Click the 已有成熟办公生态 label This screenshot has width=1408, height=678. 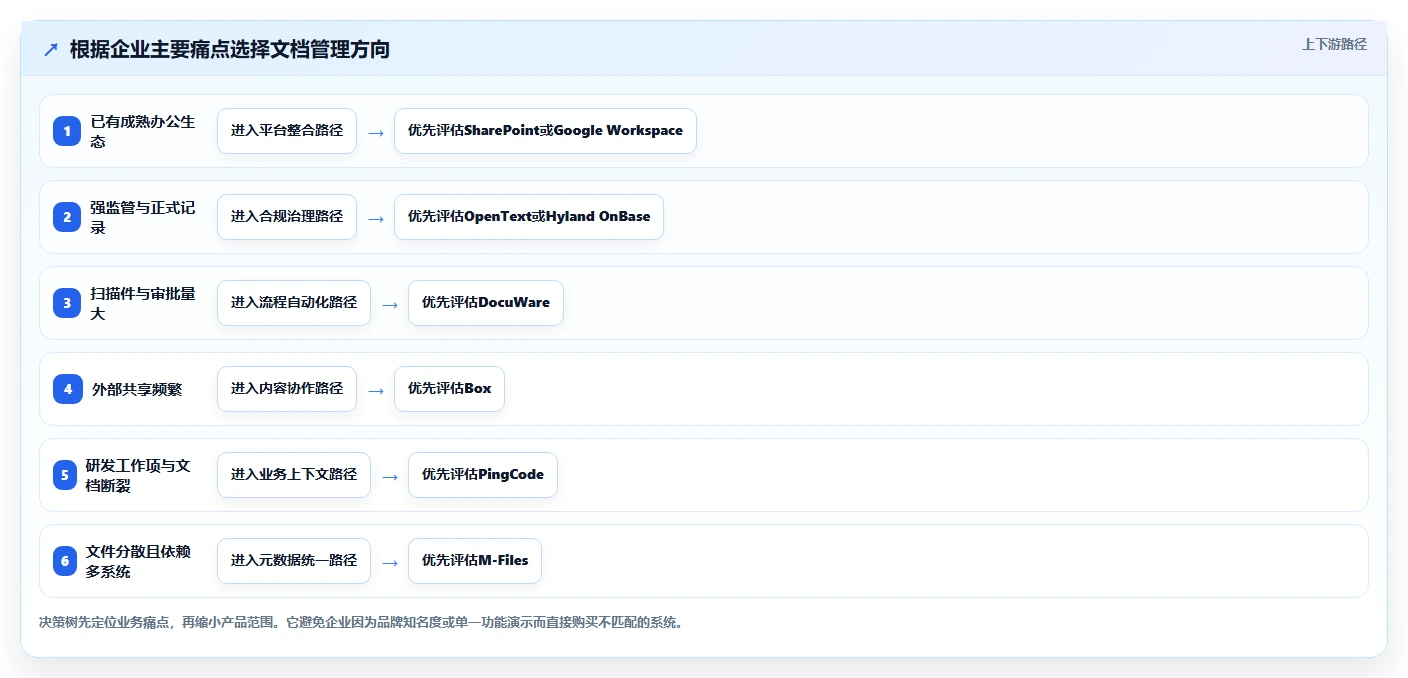tap(142, 131)
